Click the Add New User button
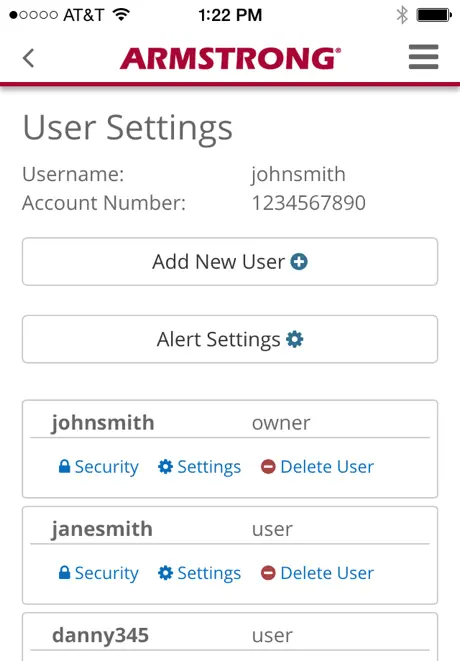 coord(230,262)
